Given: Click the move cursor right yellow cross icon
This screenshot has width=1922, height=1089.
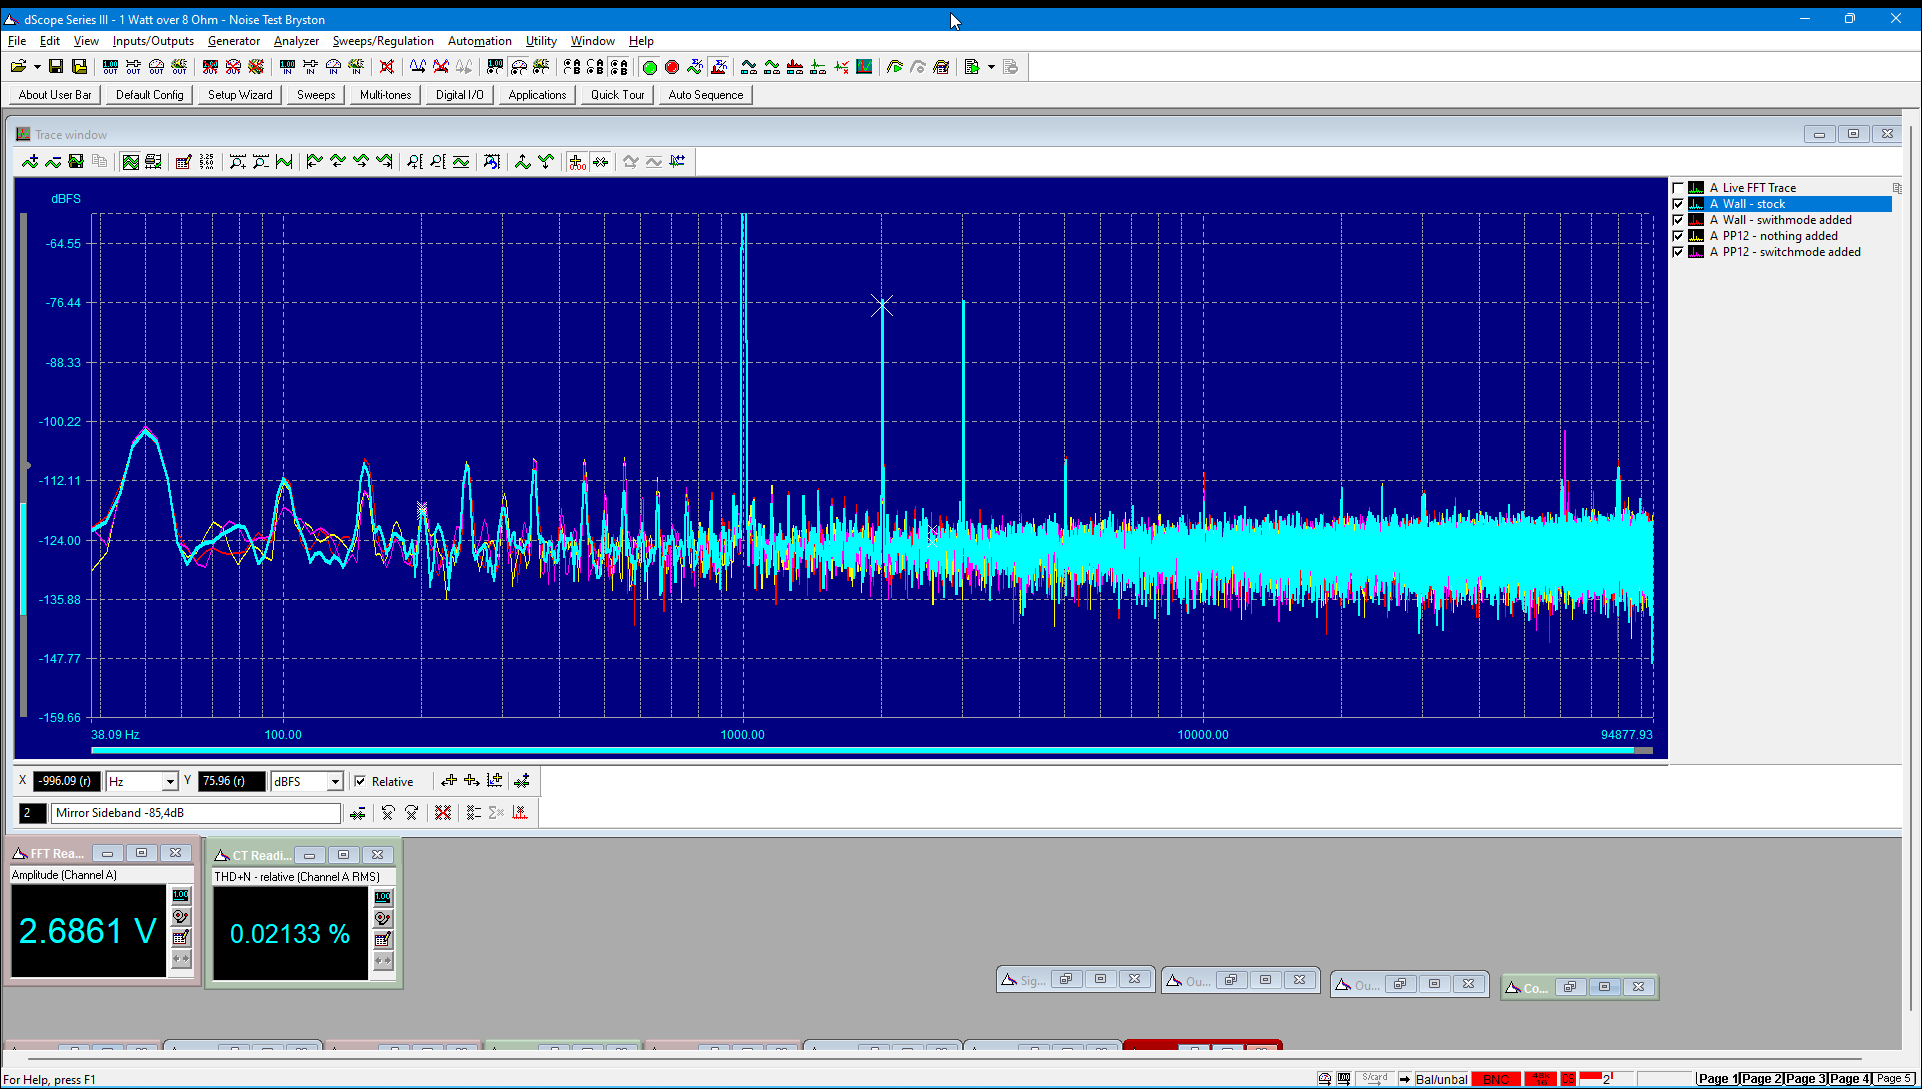Looking at the screenshot, I should pyautogui.click(x=472, y=781).
